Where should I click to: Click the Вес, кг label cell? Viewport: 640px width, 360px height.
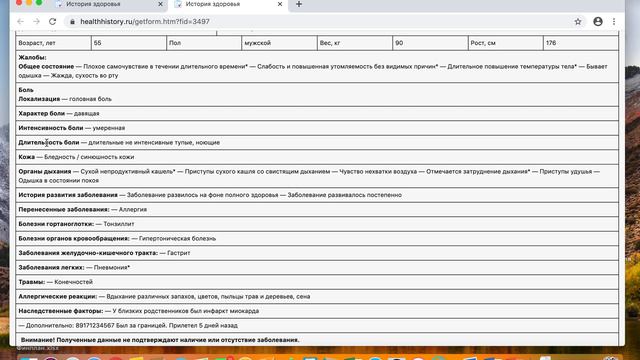coord(355,43)
